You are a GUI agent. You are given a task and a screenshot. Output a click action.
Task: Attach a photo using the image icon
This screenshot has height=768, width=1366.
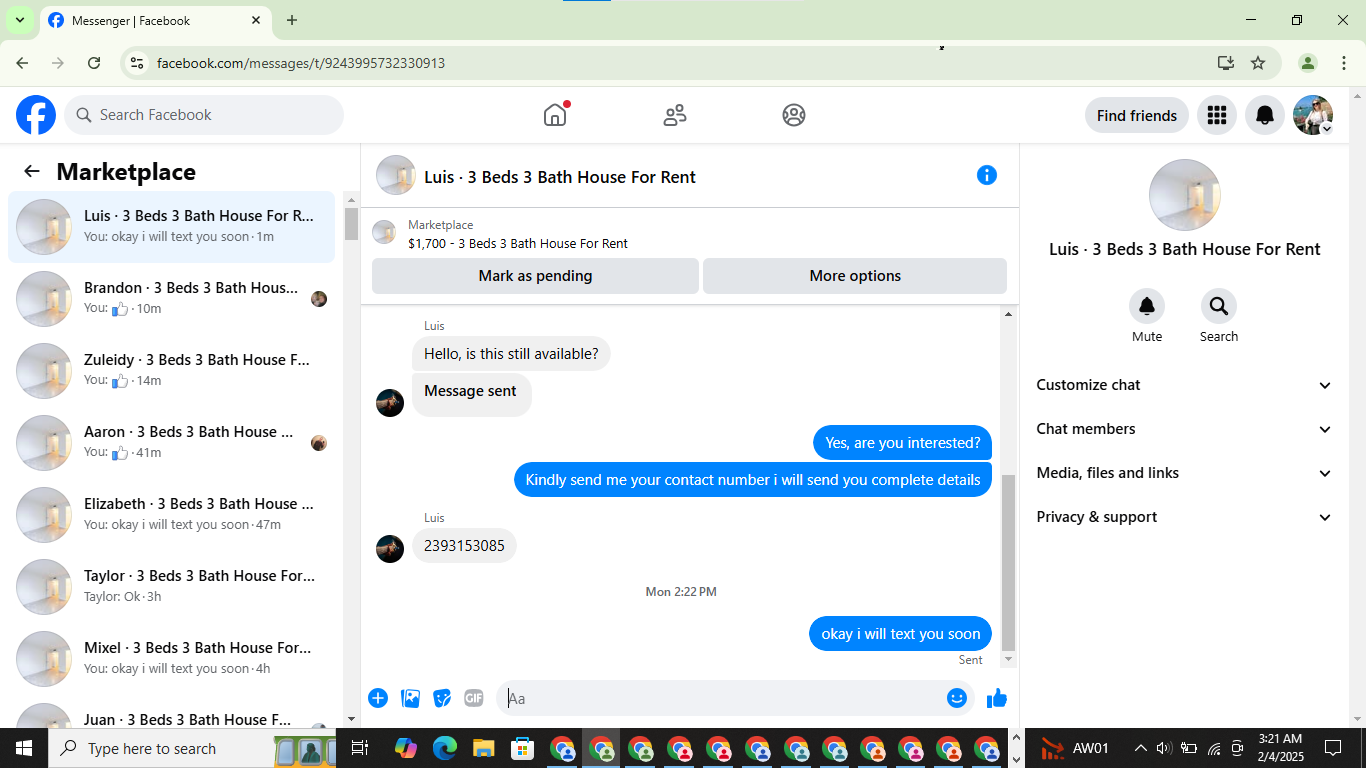click(410, 698)
